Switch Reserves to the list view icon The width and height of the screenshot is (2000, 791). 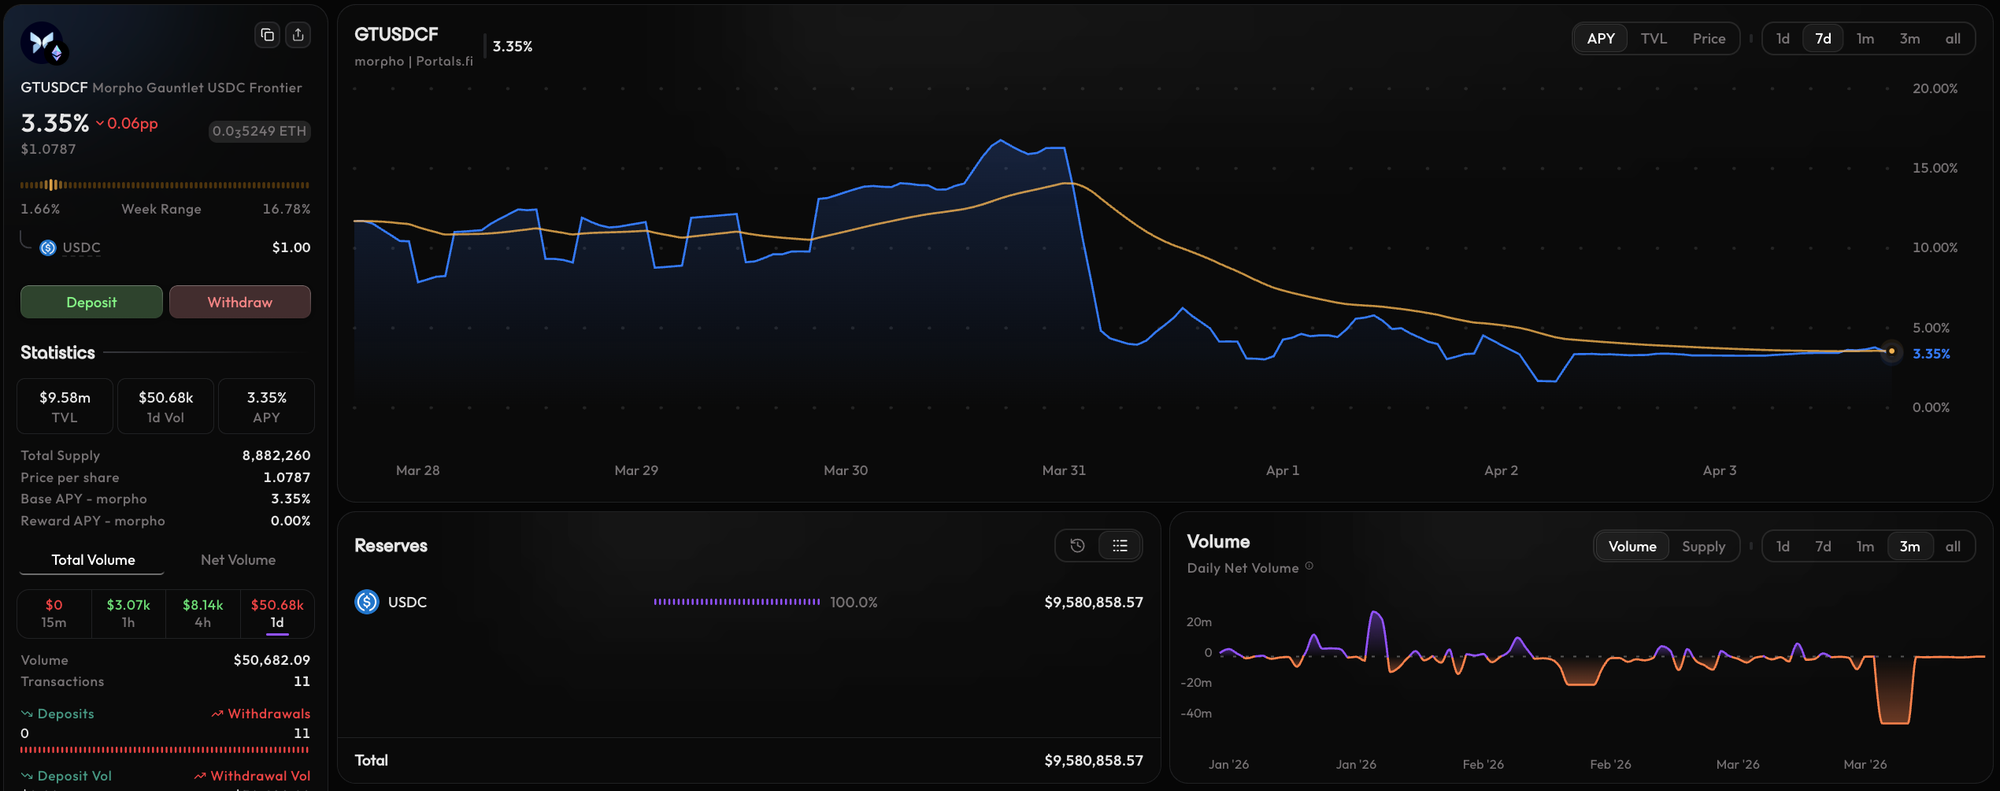tap(1120, 546)
